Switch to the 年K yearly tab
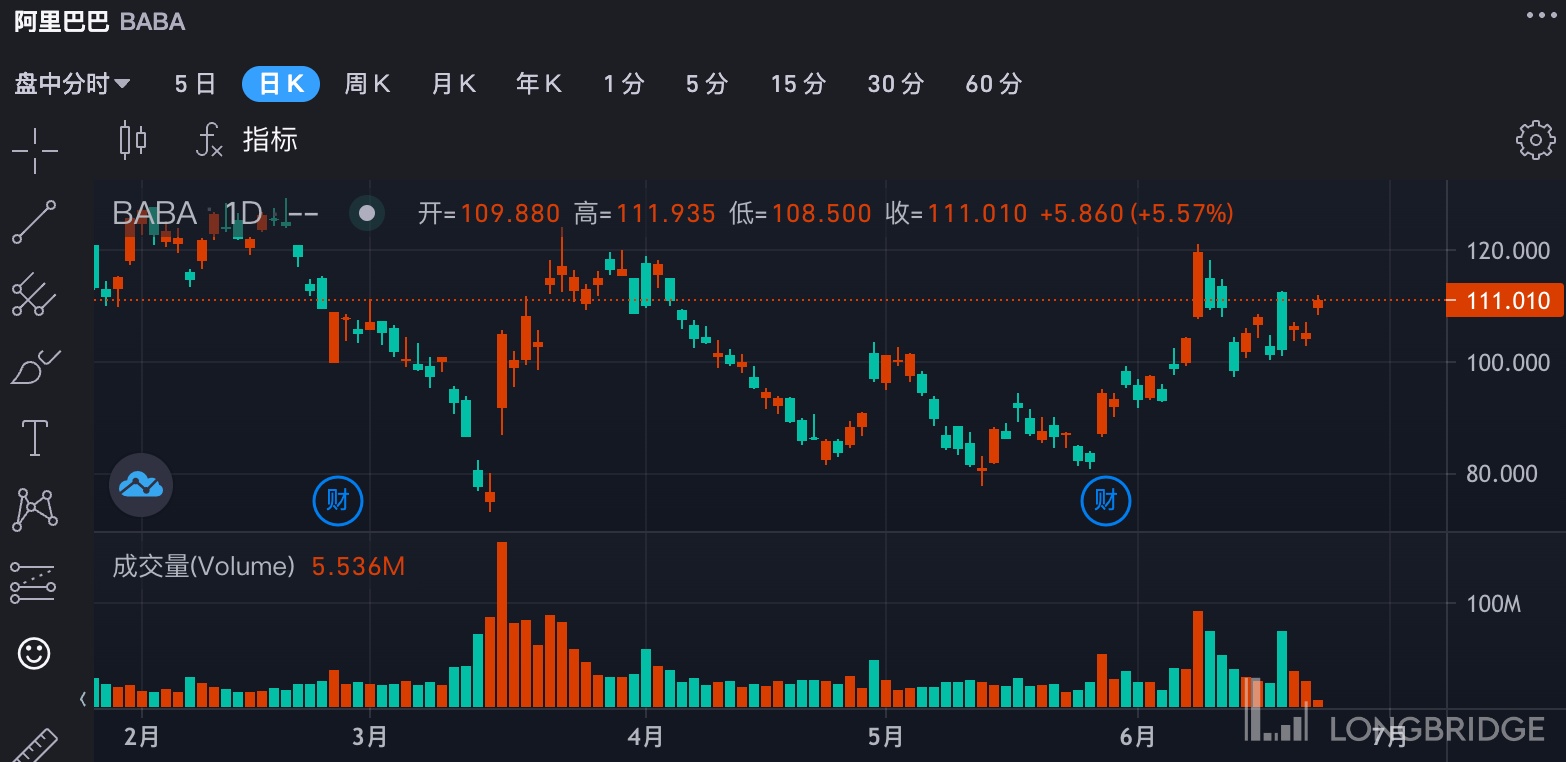 coord(539,84)
